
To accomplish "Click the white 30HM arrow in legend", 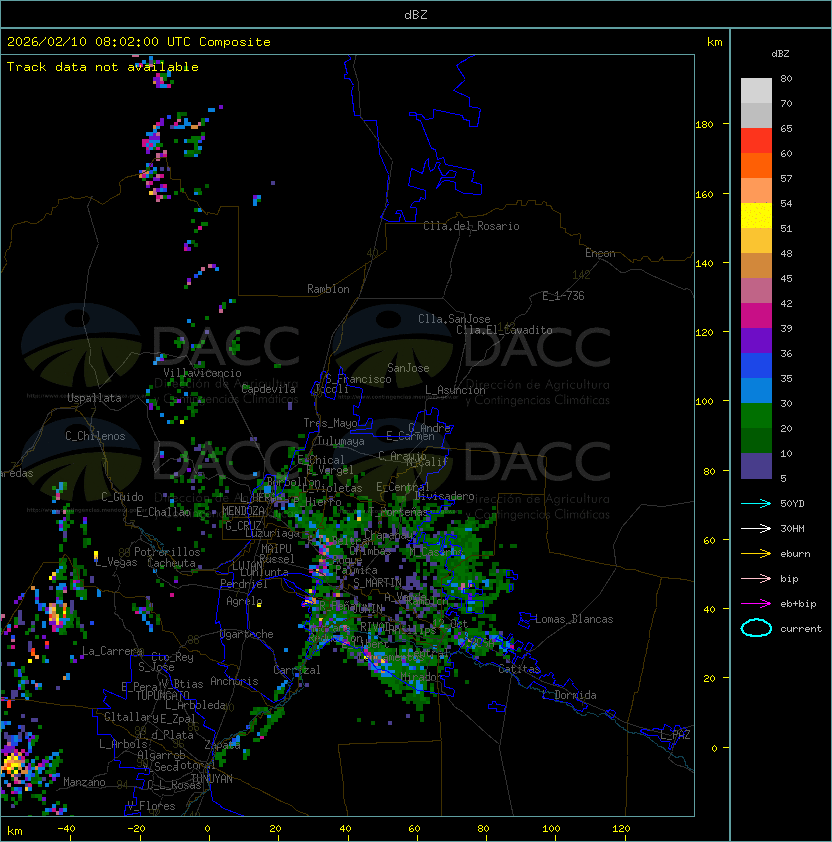I will tap(756, 528).
